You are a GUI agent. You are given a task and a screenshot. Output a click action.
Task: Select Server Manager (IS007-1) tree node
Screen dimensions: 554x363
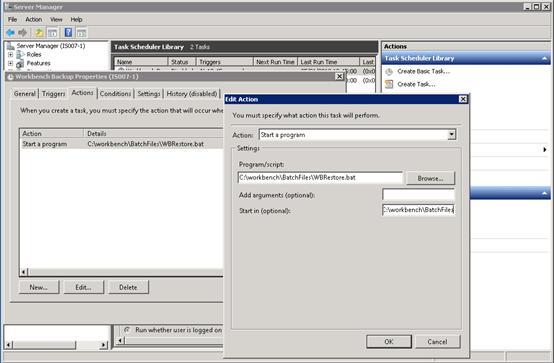51,46
